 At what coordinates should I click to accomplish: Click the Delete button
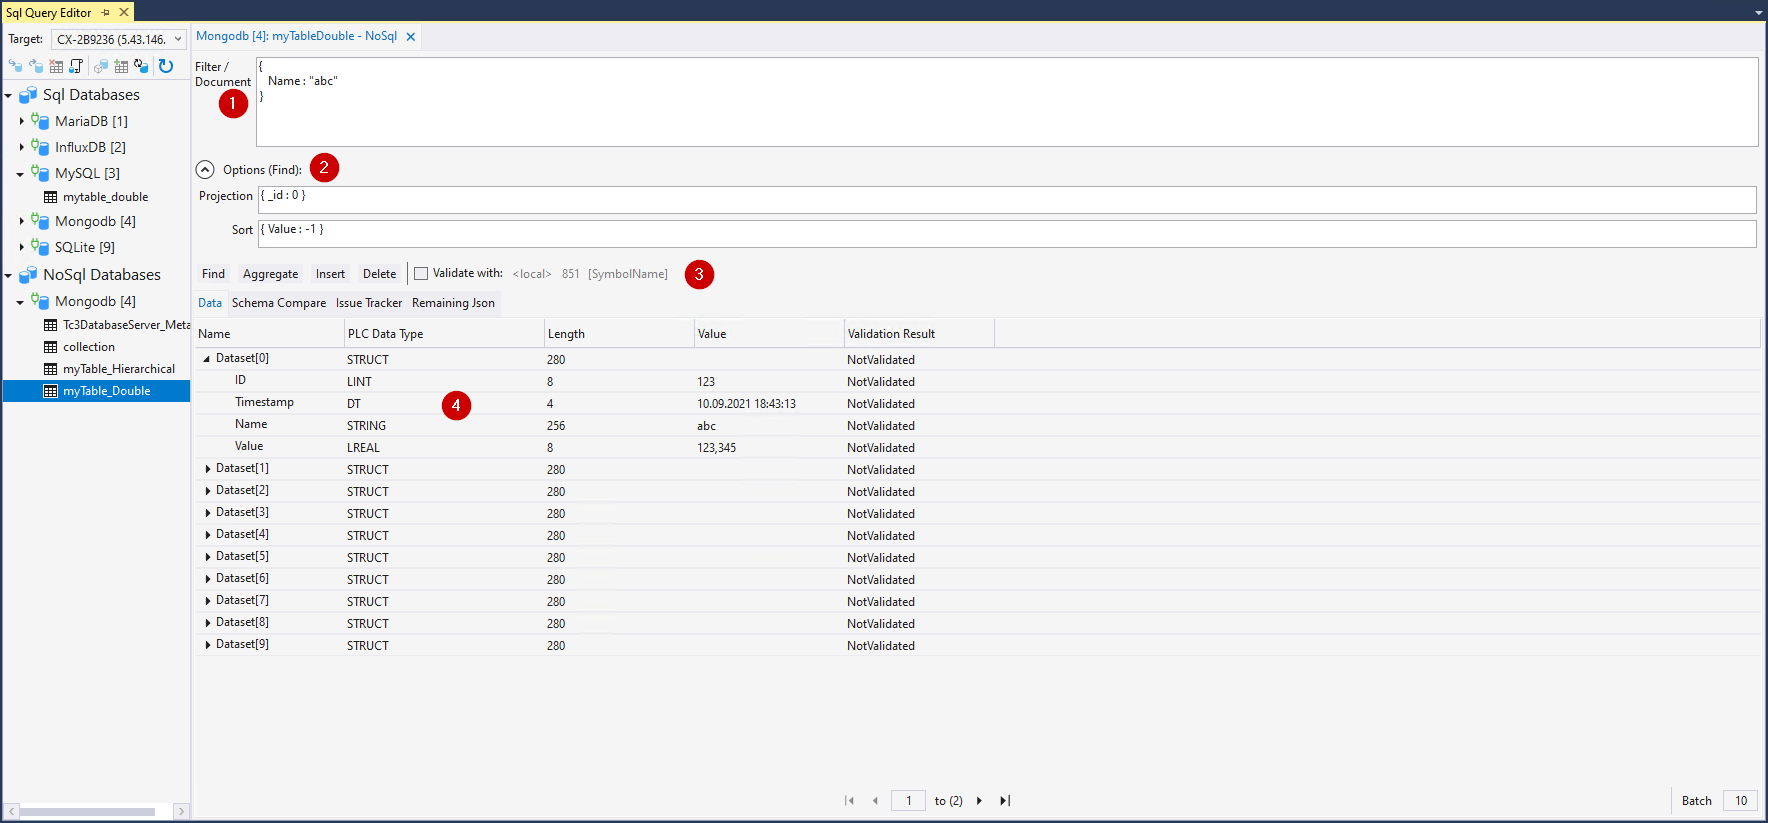(x=379, y=274)
